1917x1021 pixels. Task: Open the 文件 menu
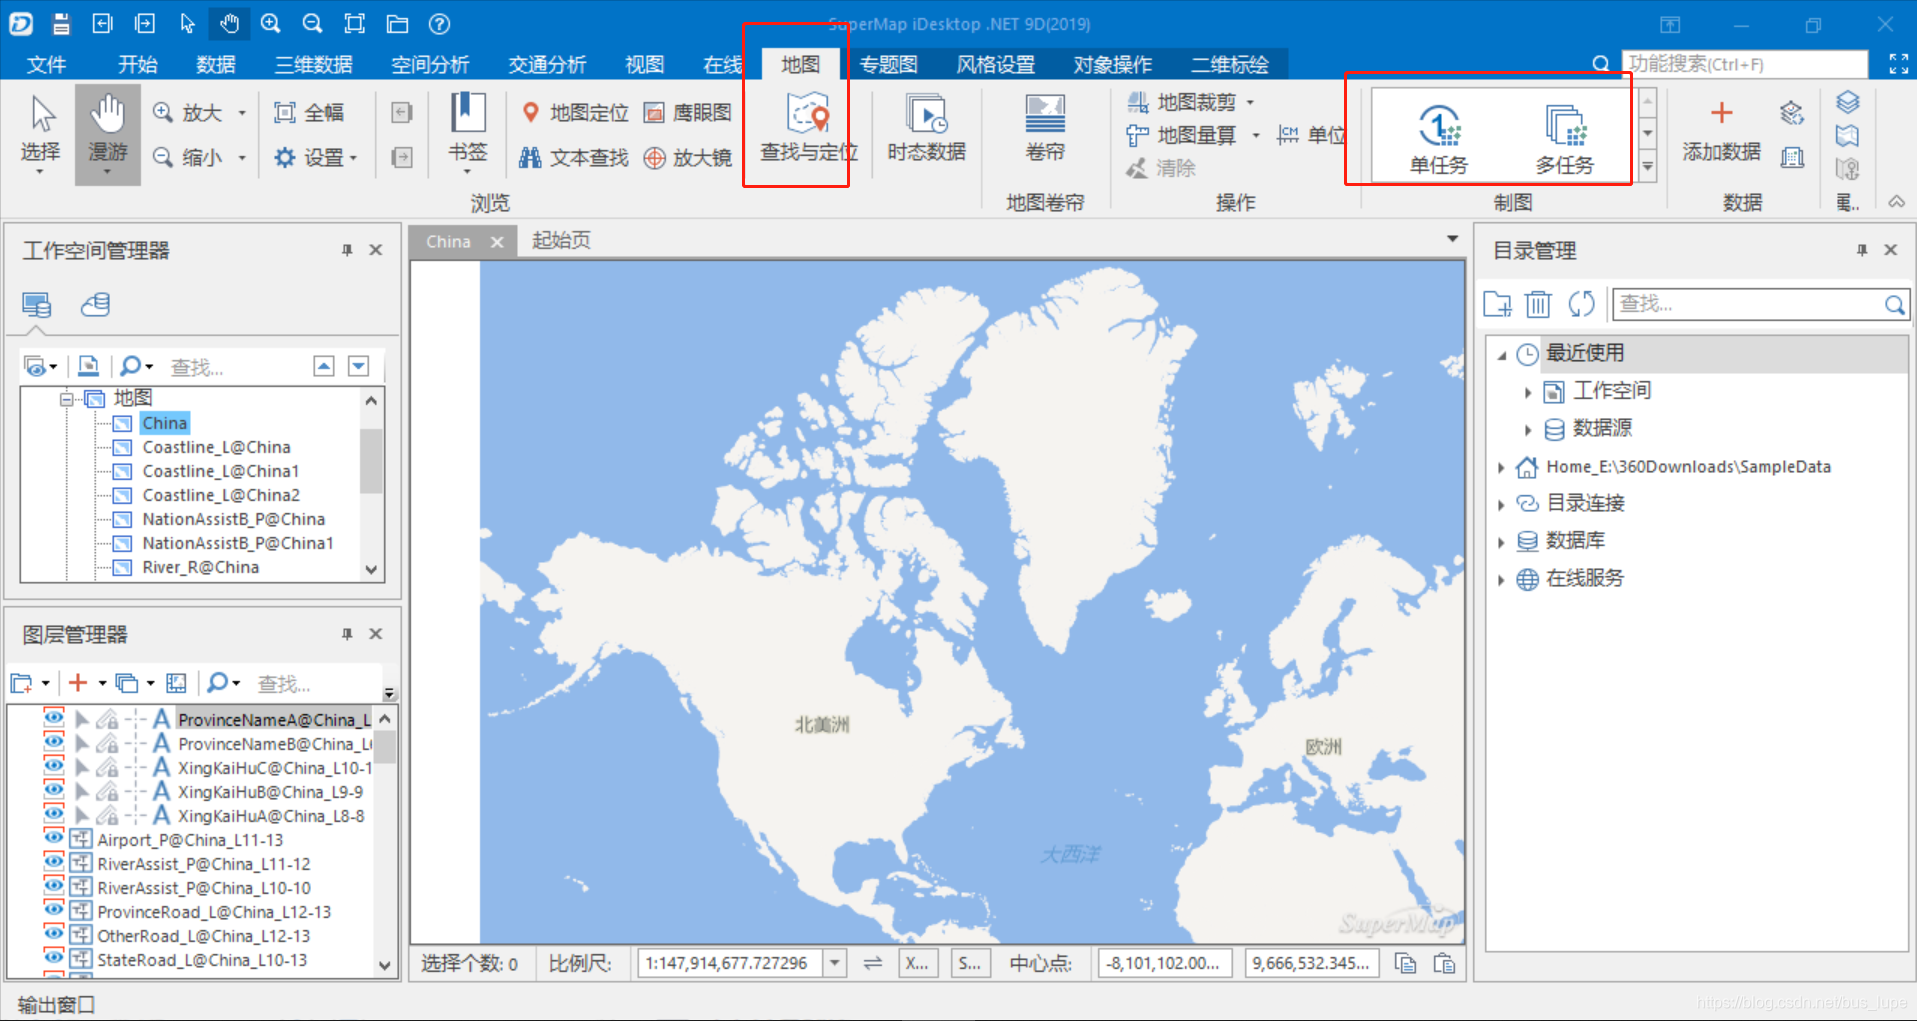[x=46, y=64]
